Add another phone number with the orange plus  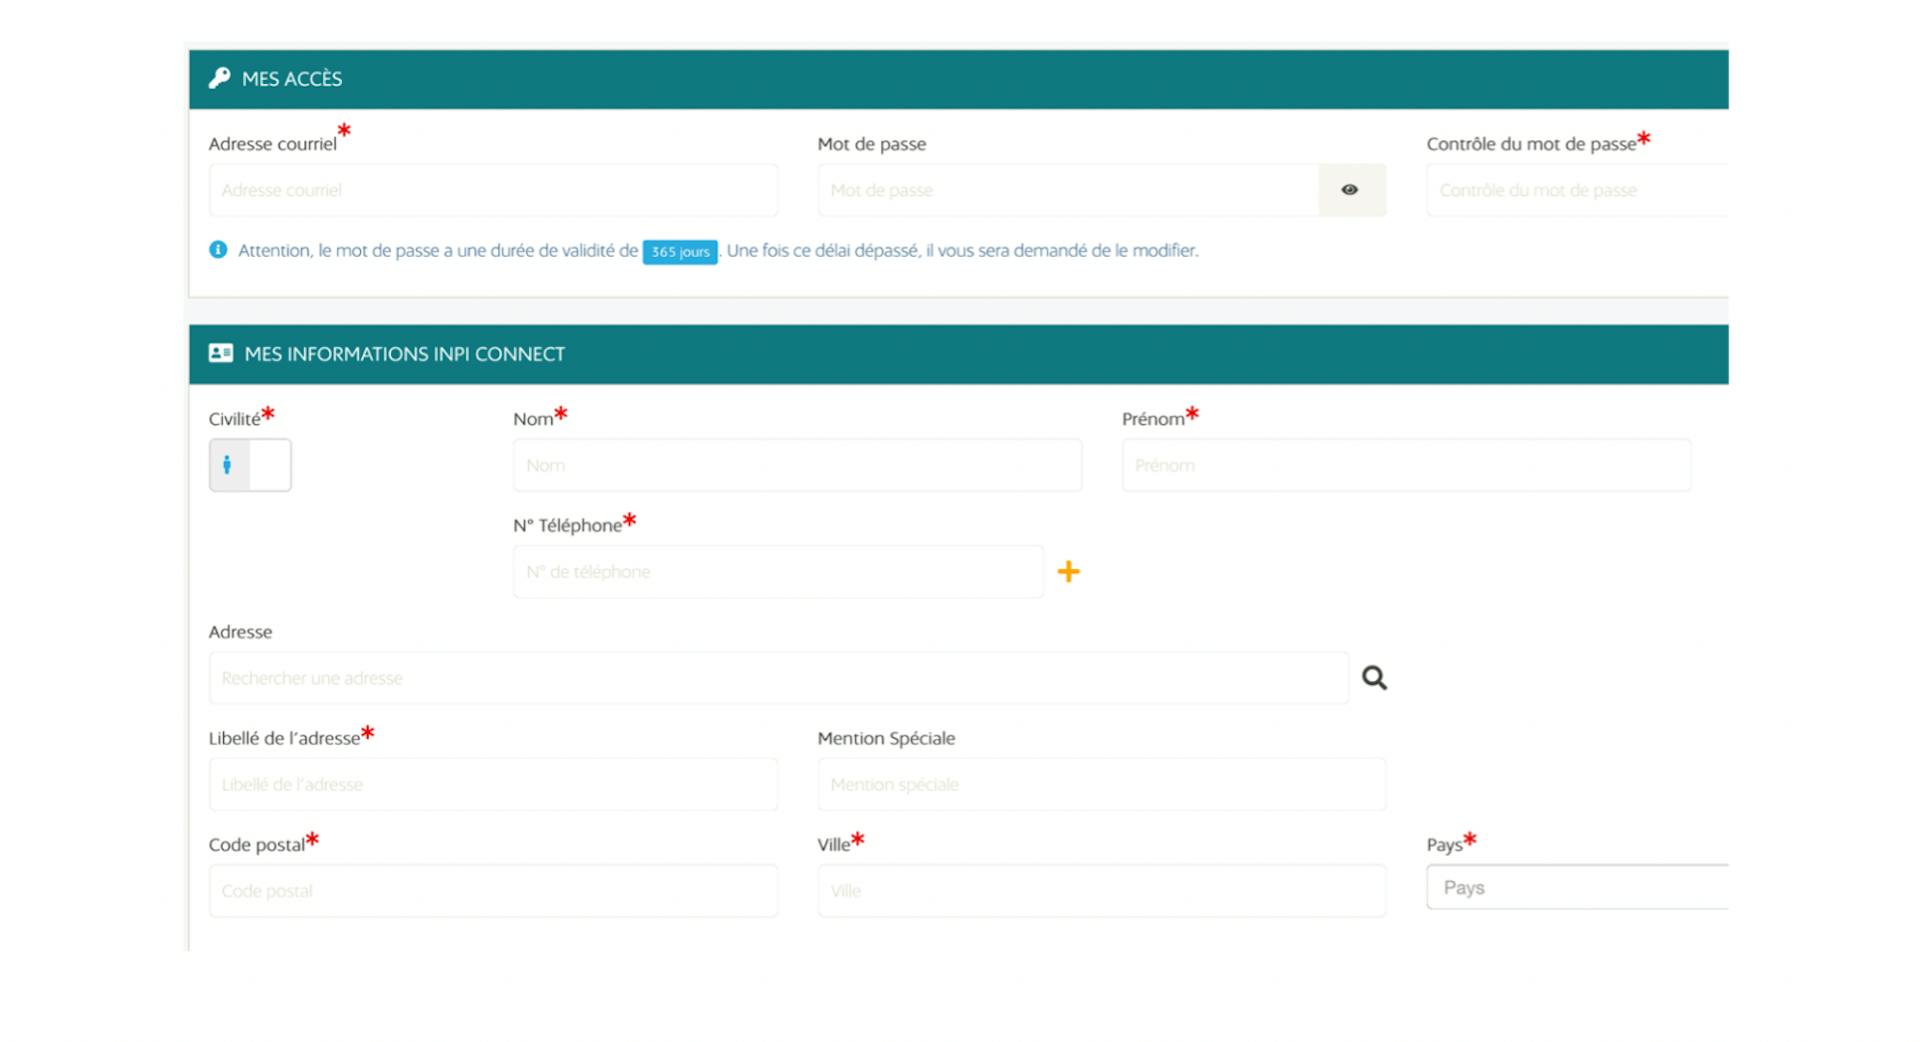[1069, 572]
